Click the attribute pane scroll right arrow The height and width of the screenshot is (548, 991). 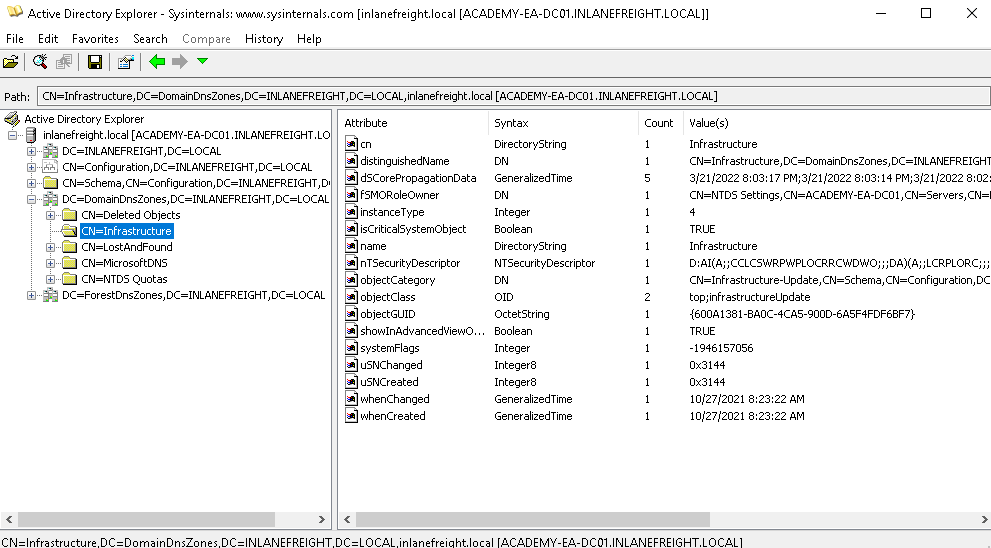(984, 520)
